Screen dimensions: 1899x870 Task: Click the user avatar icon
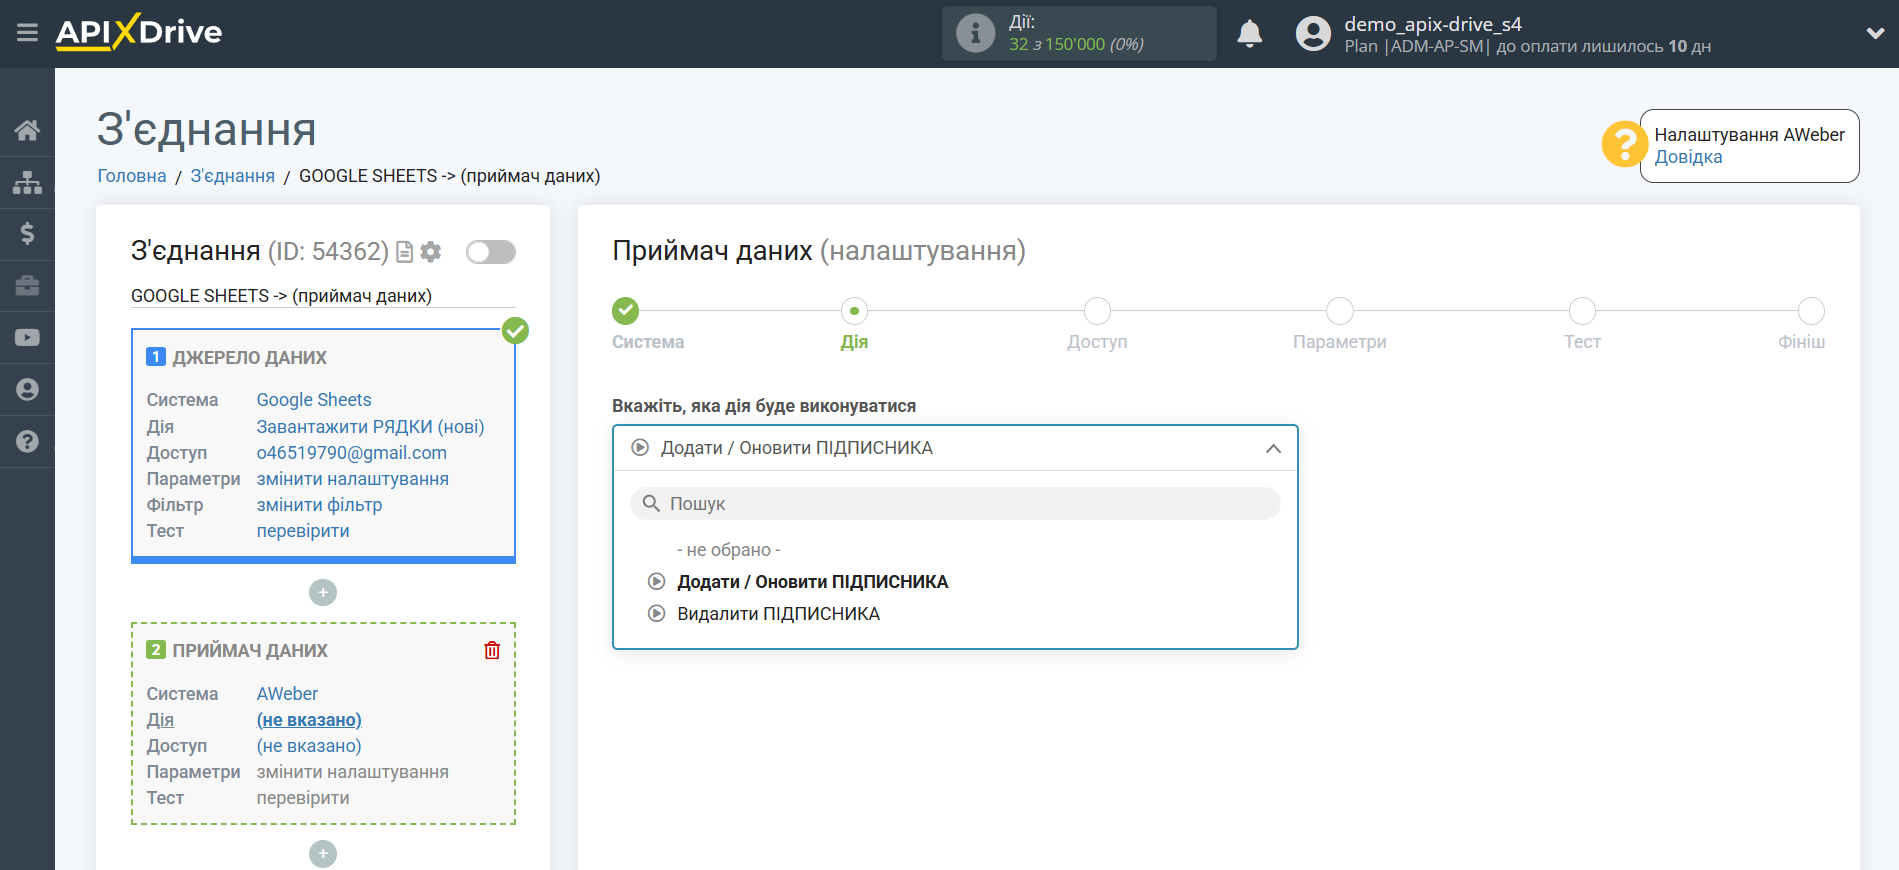1313,34
